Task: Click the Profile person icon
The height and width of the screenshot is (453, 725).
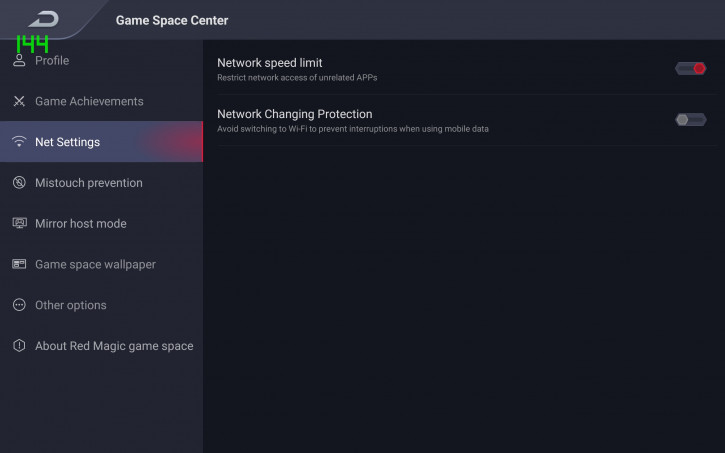Action: [19, 60]
